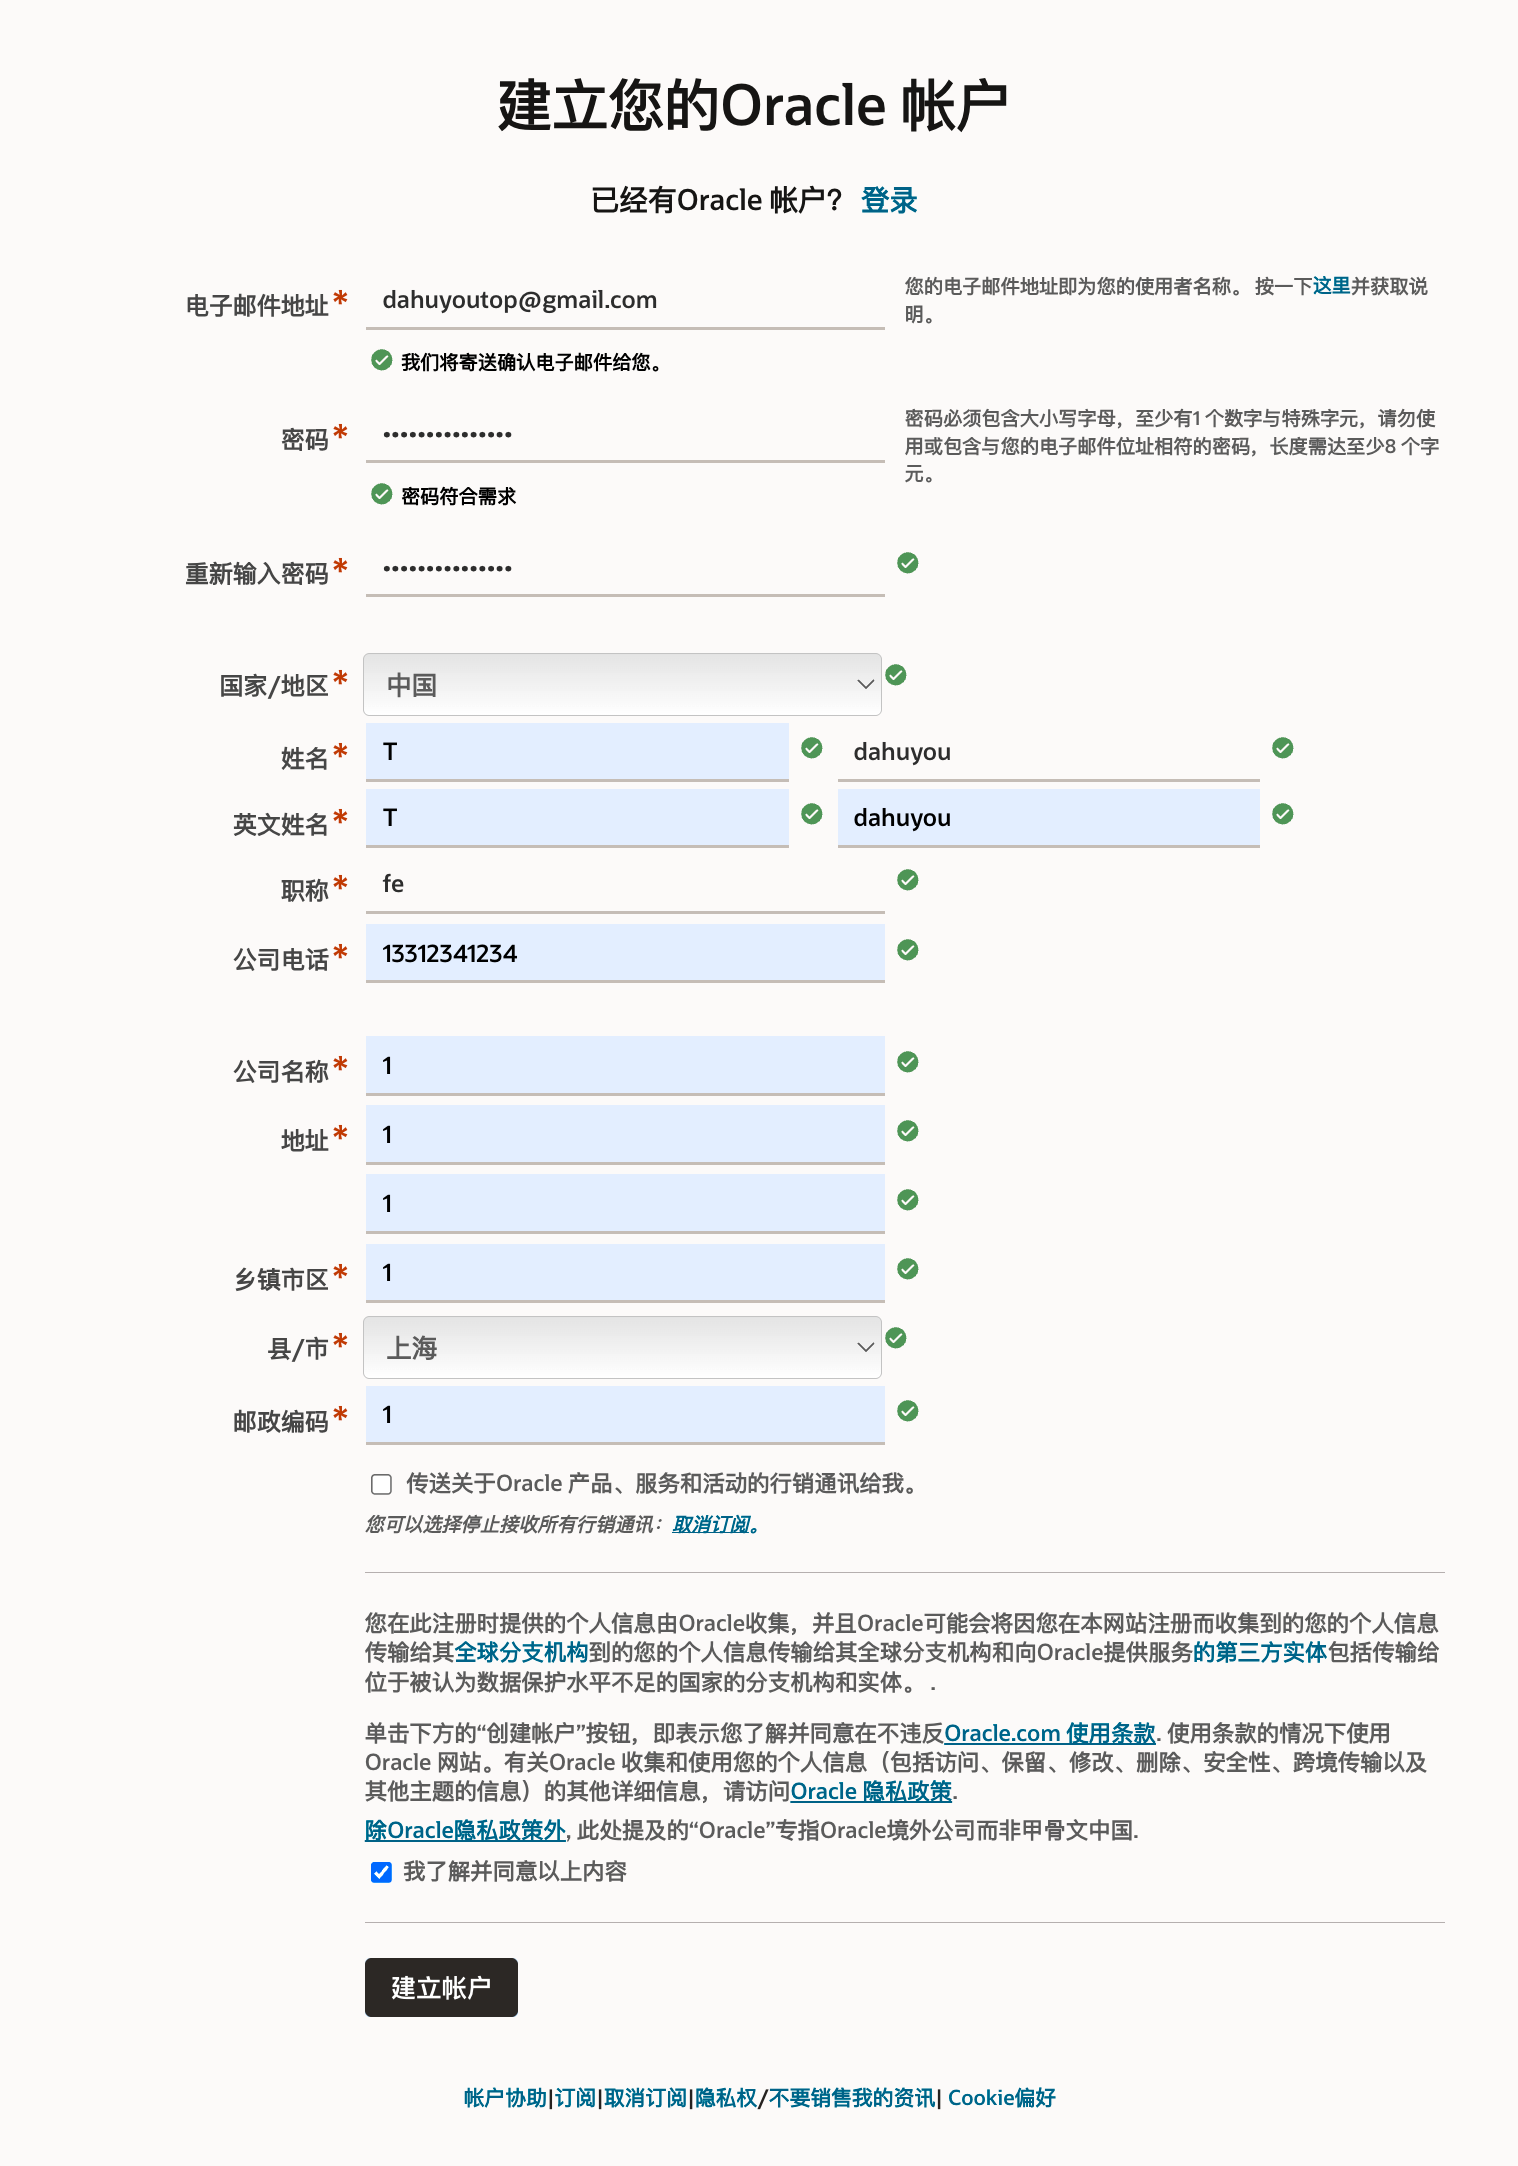
Task: Click 英文姓名 second field containing dahuyou
Action: (x=1048, y=818)
